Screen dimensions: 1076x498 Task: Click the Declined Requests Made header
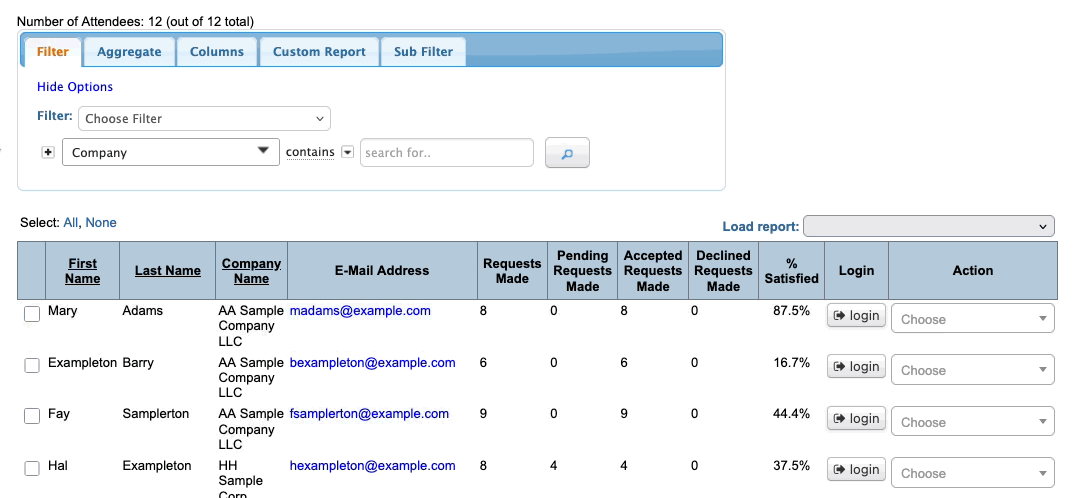tap(723, 271)
